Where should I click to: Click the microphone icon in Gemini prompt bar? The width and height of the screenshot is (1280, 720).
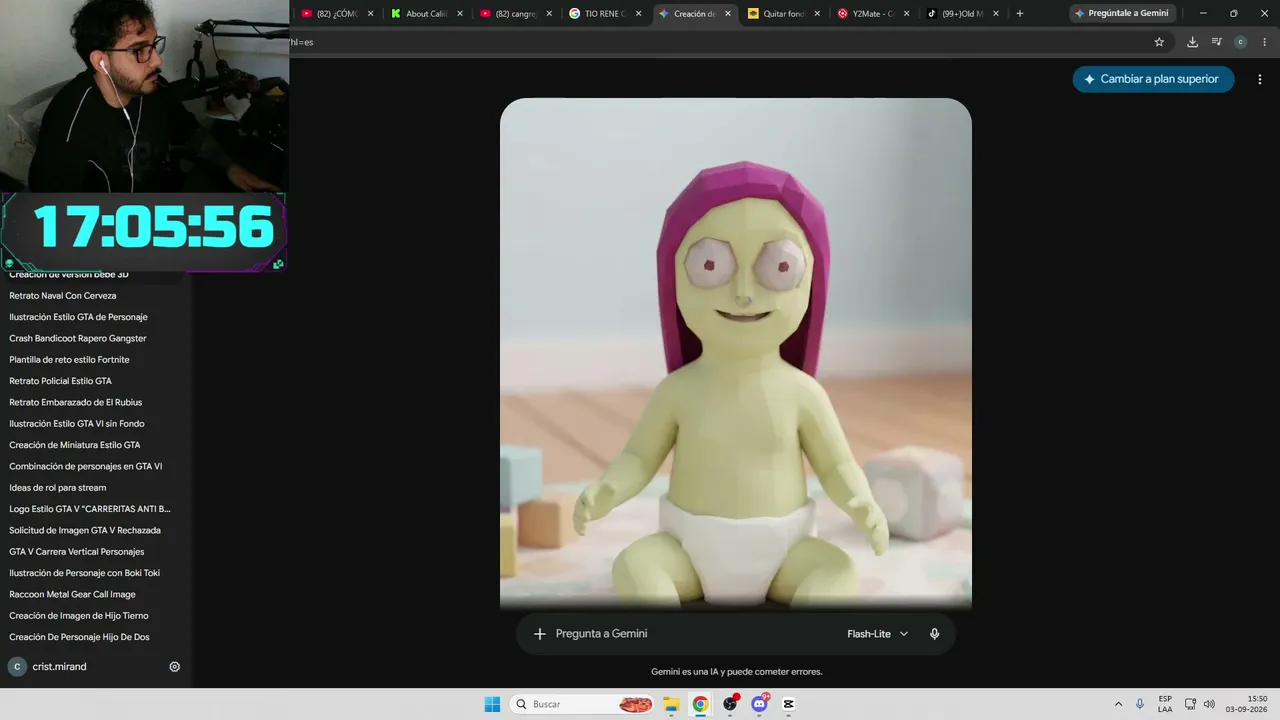(x=934, y=634)
